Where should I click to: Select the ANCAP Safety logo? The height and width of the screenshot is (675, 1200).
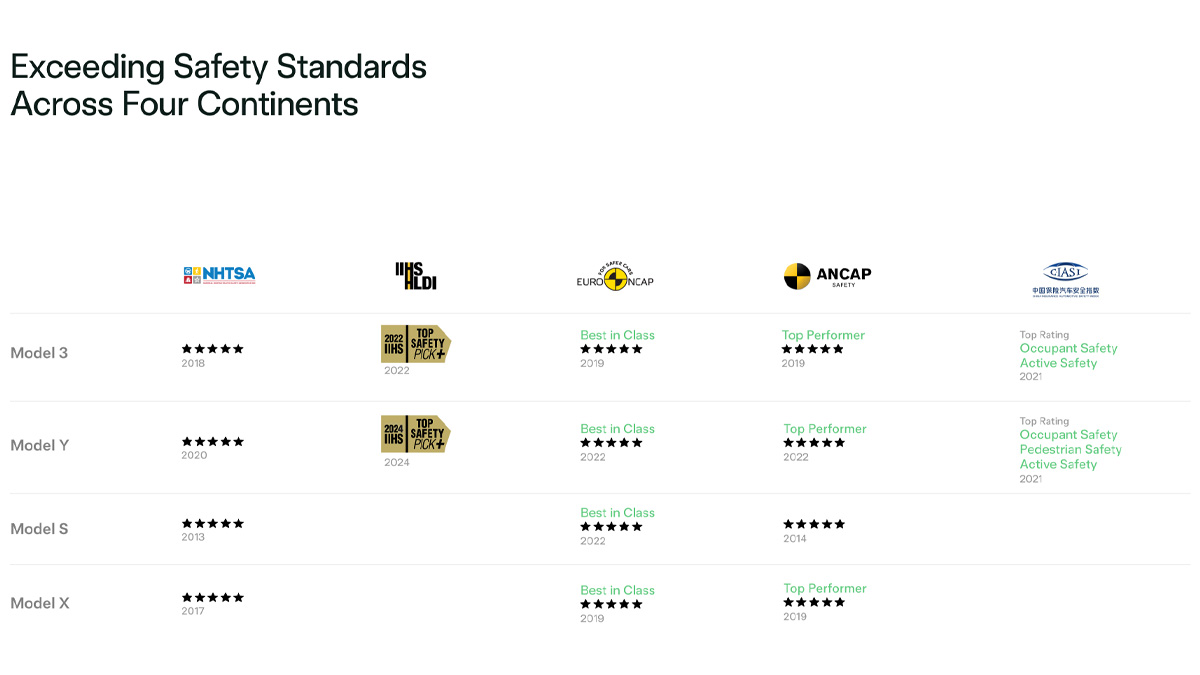pos(827,276)
